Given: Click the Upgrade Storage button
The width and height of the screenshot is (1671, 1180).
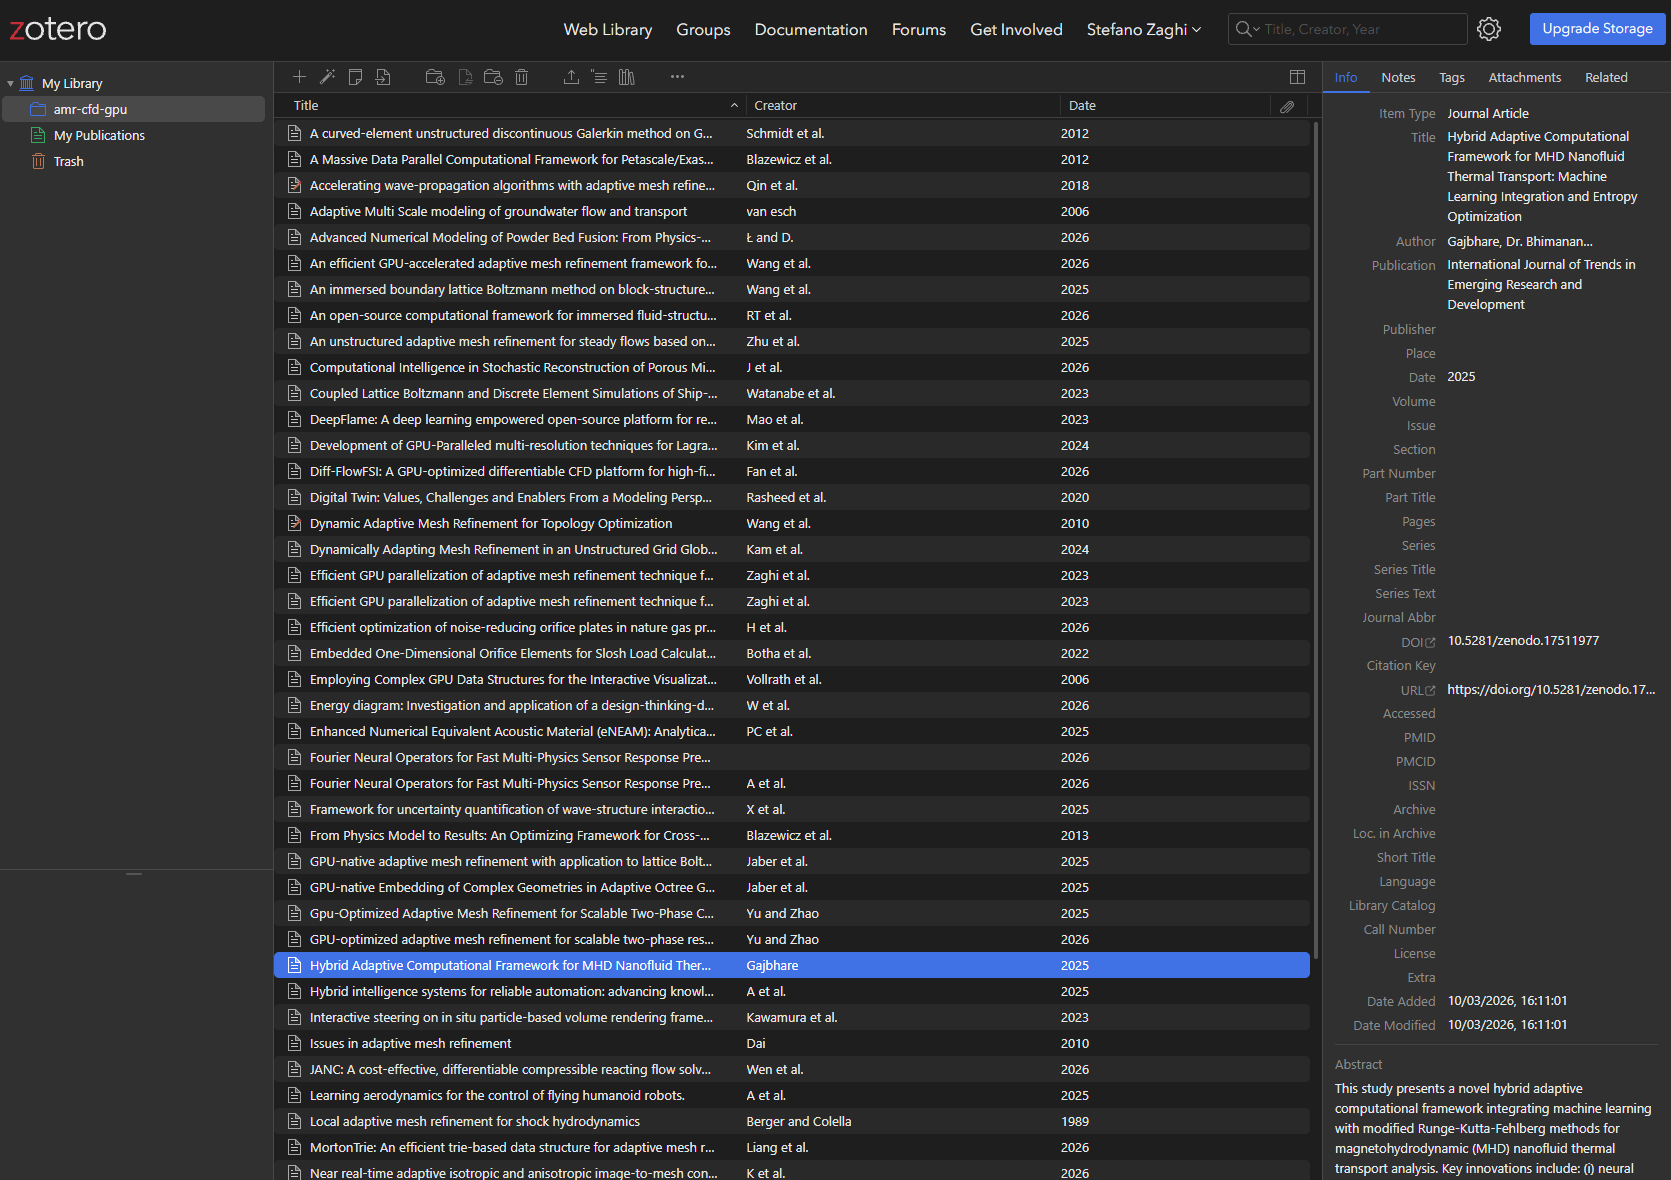Looking at the screenshot, I should [x=1596, y=29].
